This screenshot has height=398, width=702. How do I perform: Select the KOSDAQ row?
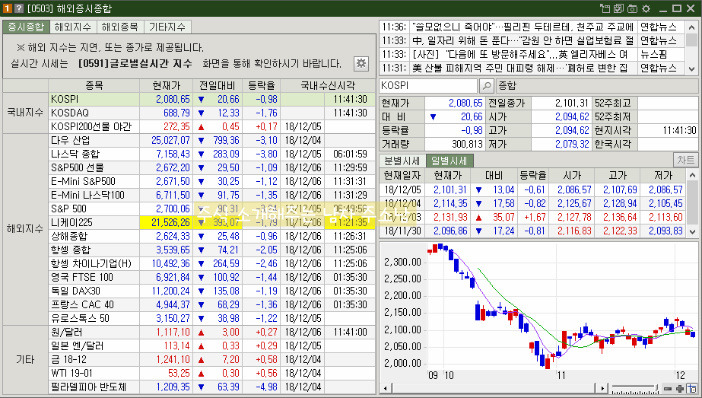(x=212, y=113)
